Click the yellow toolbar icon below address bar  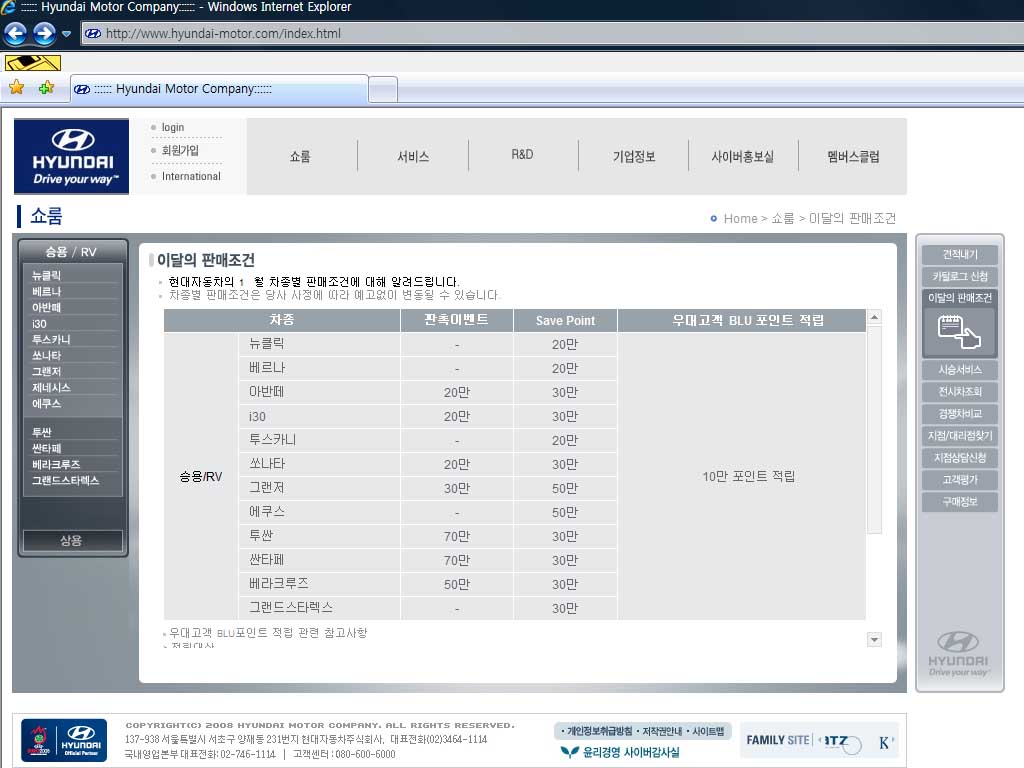point(33,62)
